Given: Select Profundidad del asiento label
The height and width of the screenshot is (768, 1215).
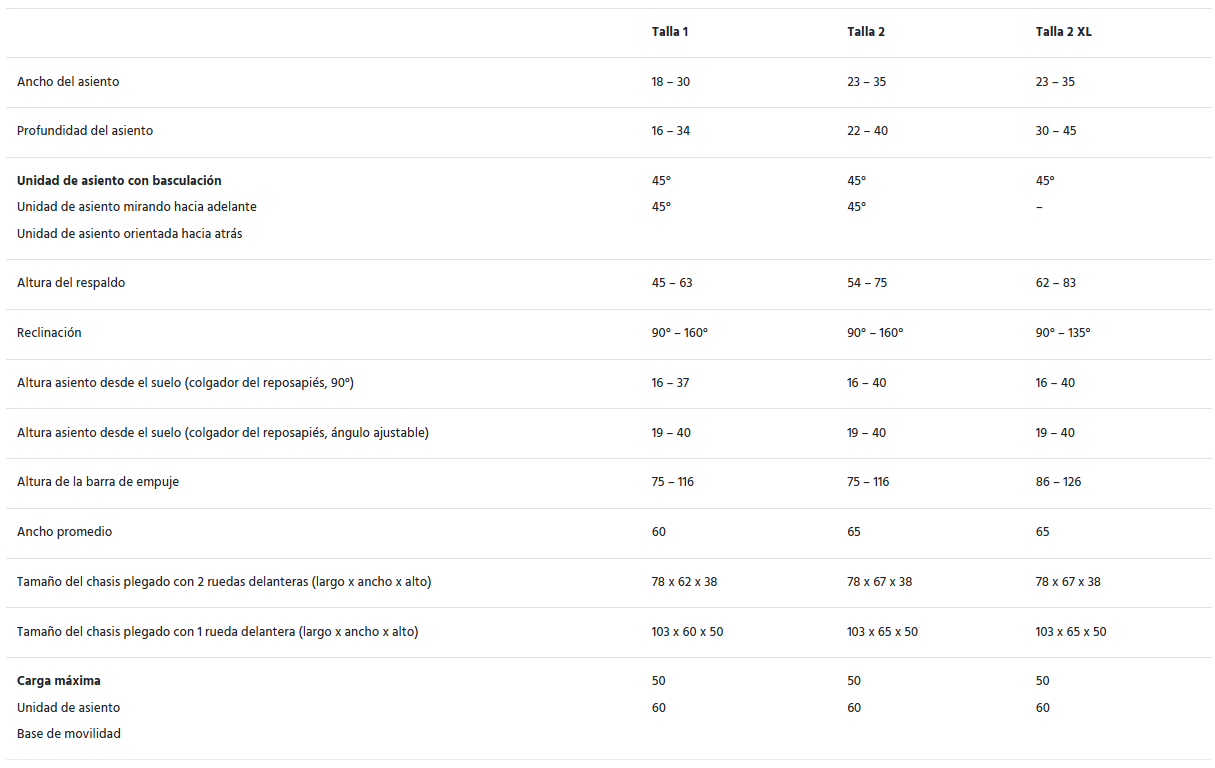Looking at the screenshot, I should pyautogui.click(x=85, y=131).
